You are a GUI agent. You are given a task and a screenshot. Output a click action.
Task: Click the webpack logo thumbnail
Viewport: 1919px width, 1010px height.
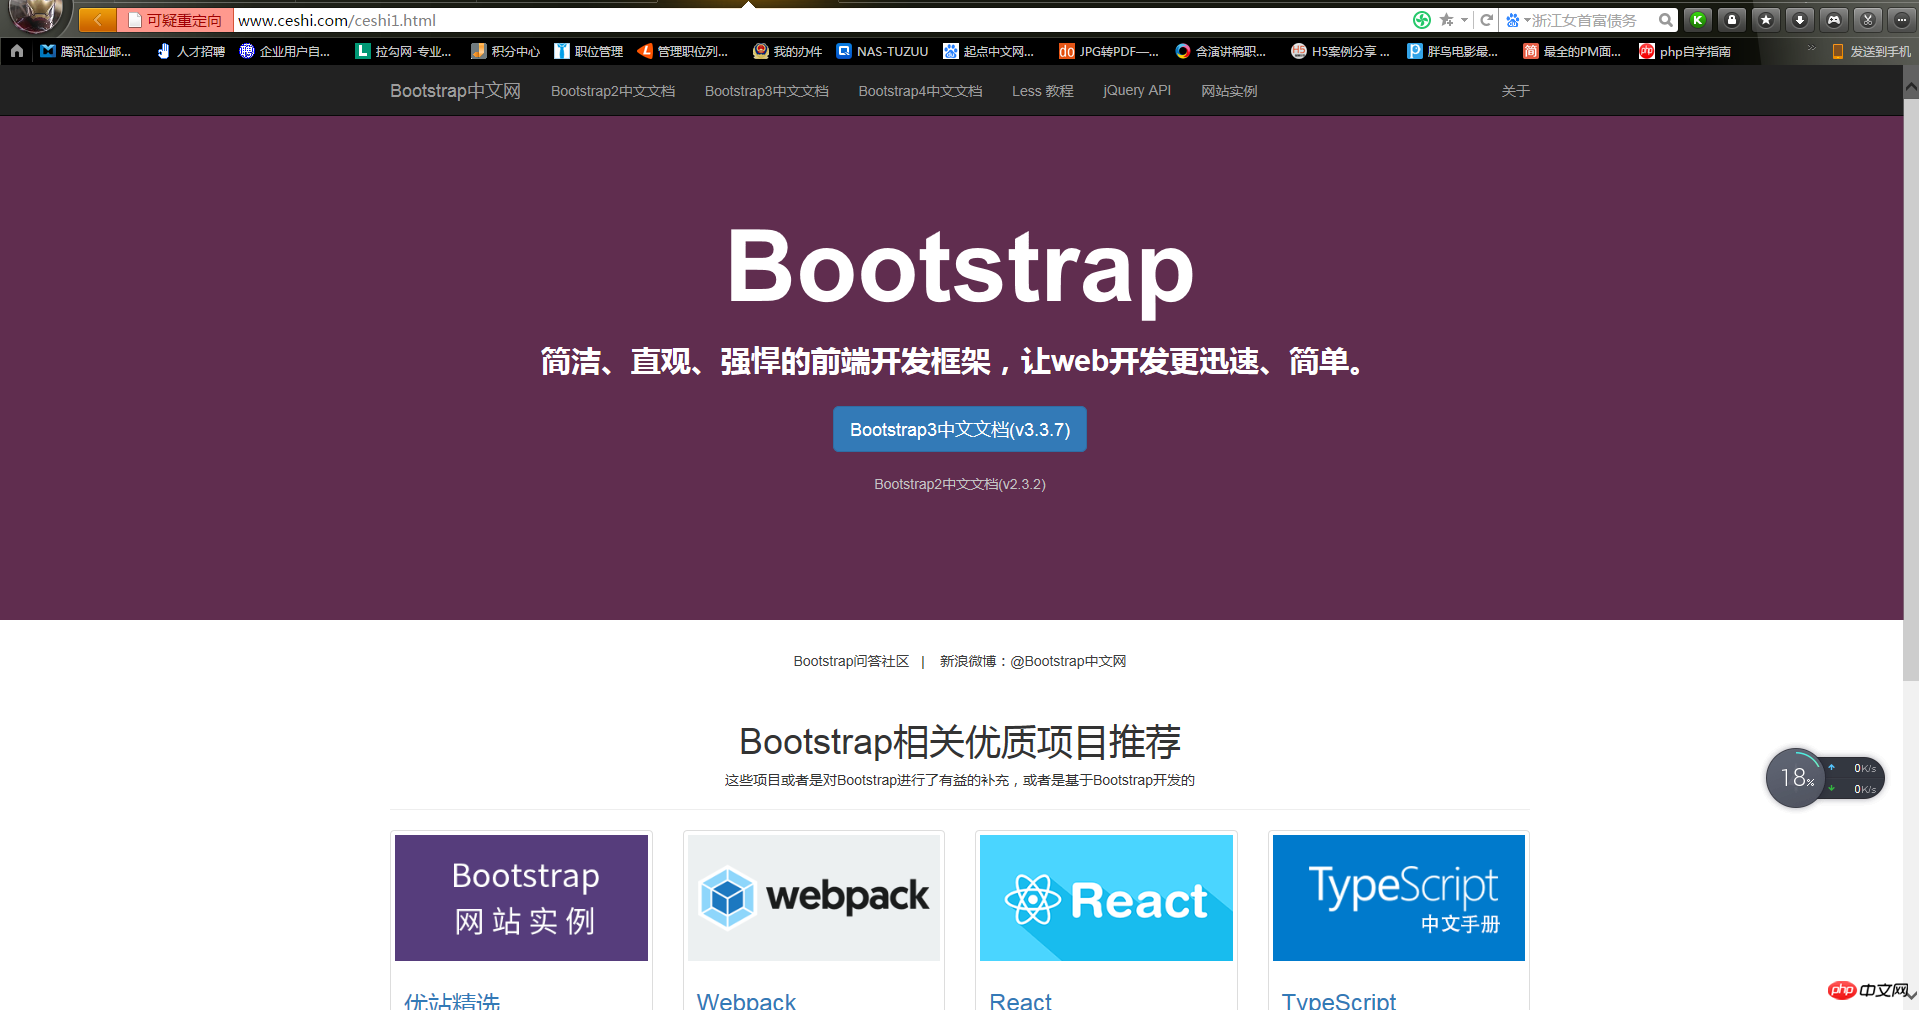[x=814, y=898]
